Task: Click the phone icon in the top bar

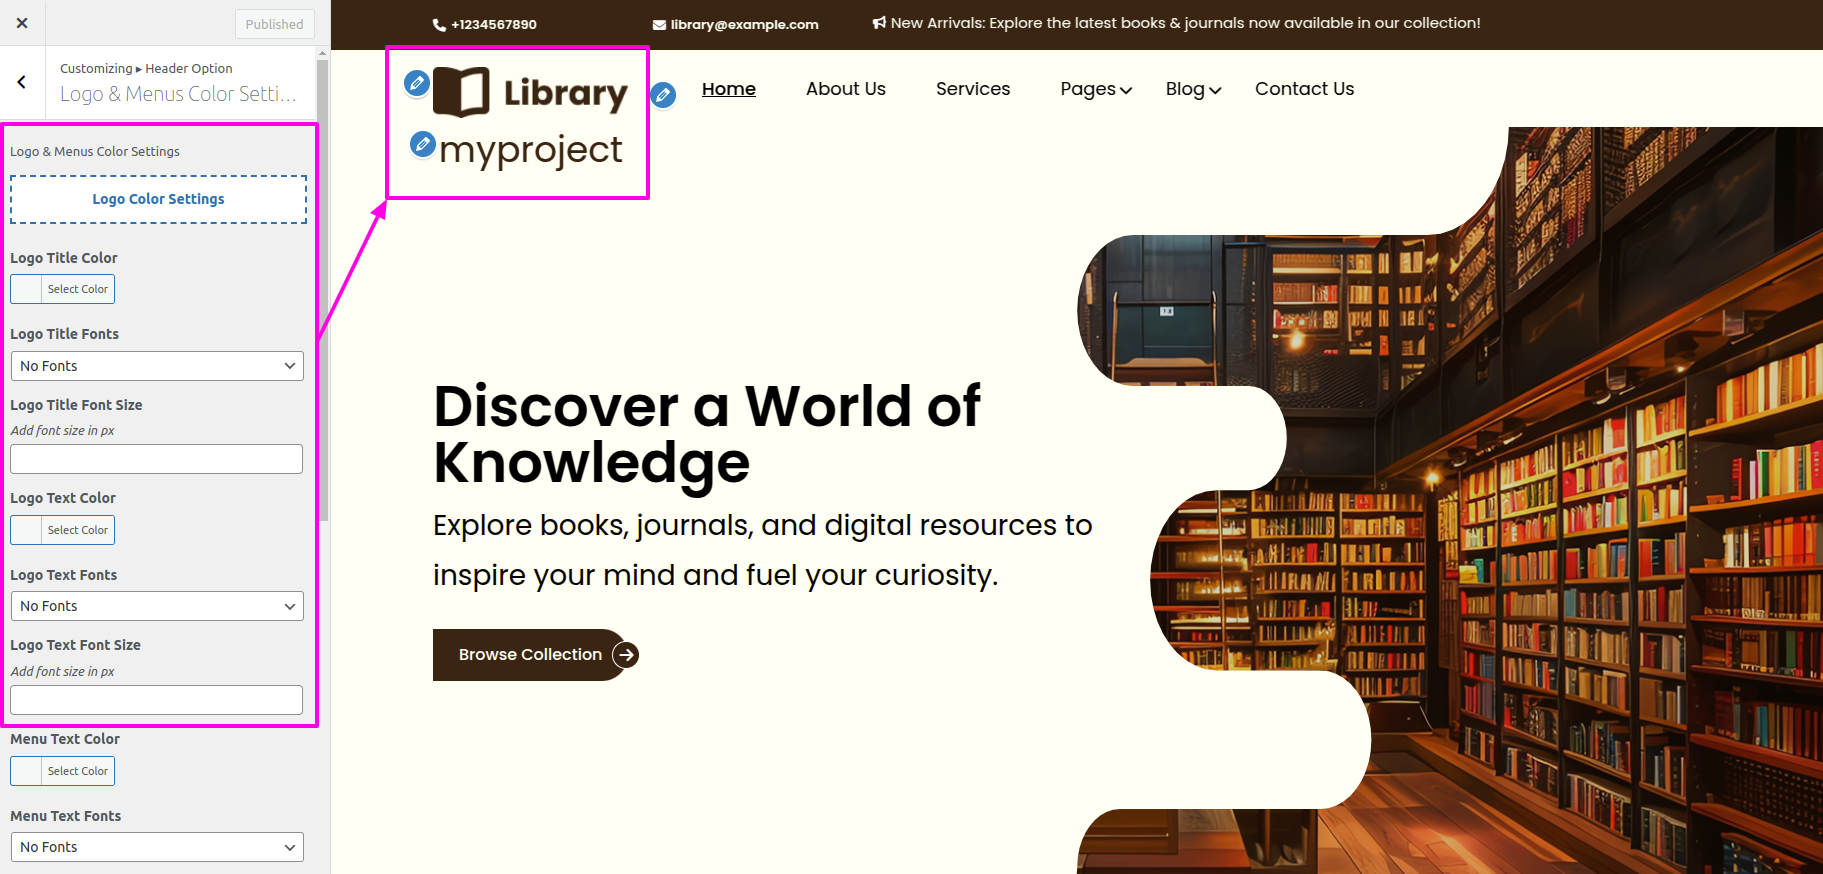Action: point(439,25)
